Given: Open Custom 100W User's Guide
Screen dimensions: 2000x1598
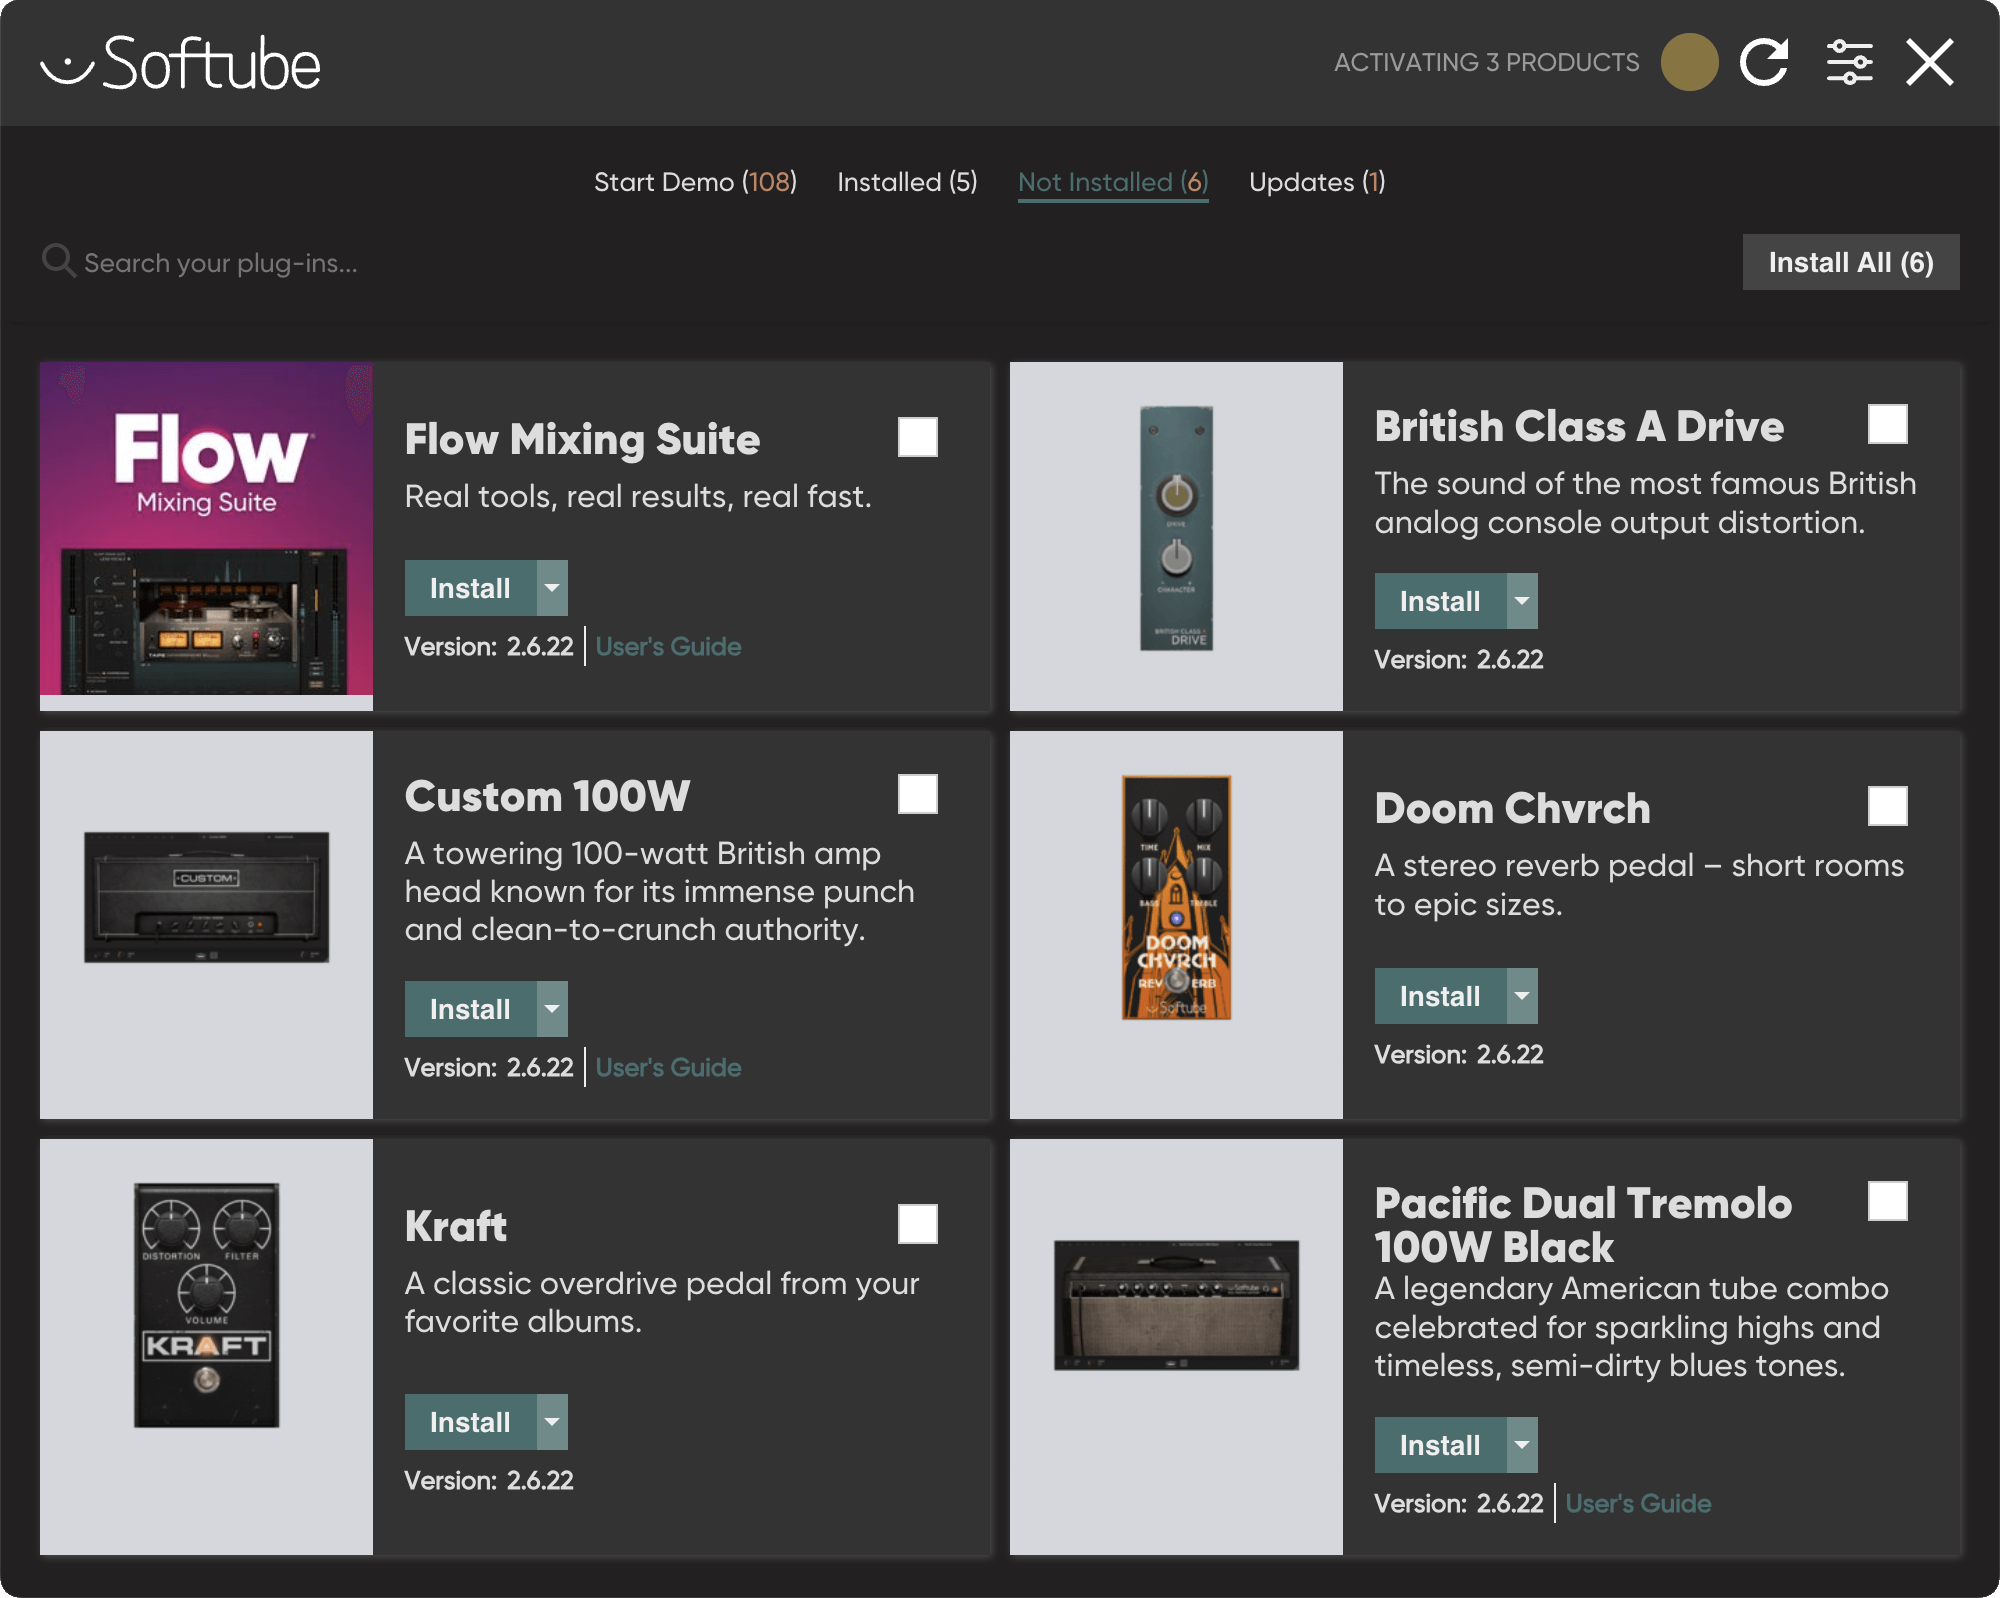Looking at the screenshot, I should click(x=668, y=1067).
